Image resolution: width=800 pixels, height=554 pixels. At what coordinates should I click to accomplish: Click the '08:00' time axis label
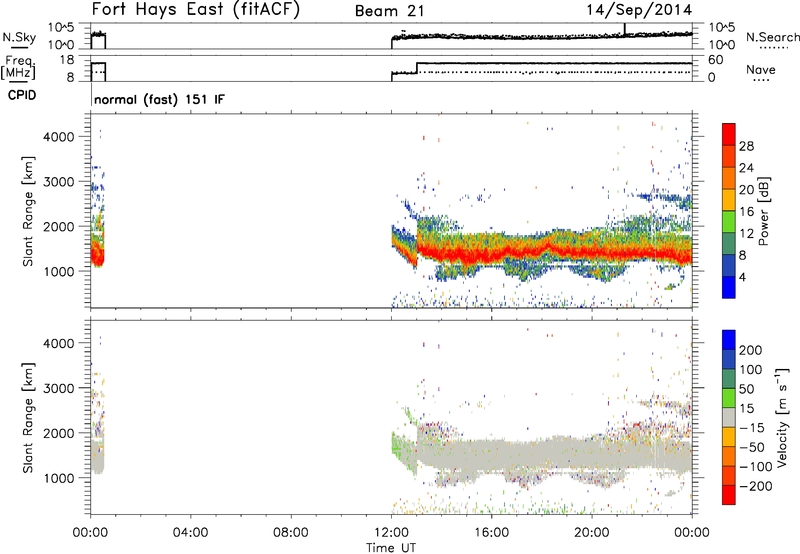tap(291, 533)
